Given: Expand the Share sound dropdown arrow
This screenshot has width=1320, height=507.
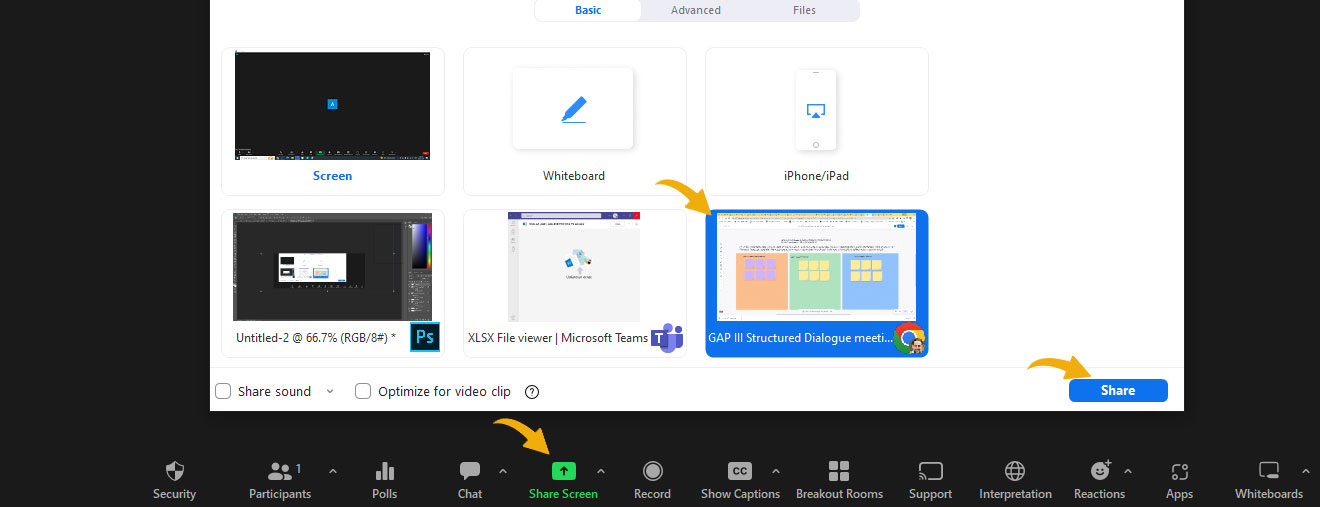Looking at the screenshot, I should [x=330, y=391].
